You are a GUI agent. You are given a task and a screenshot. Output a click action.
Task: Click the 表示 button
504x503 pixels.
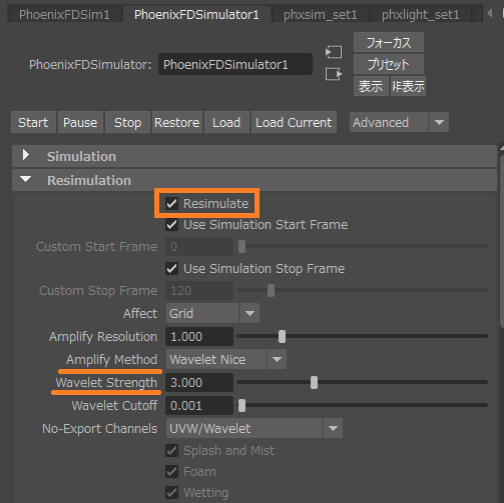[371, 86]
